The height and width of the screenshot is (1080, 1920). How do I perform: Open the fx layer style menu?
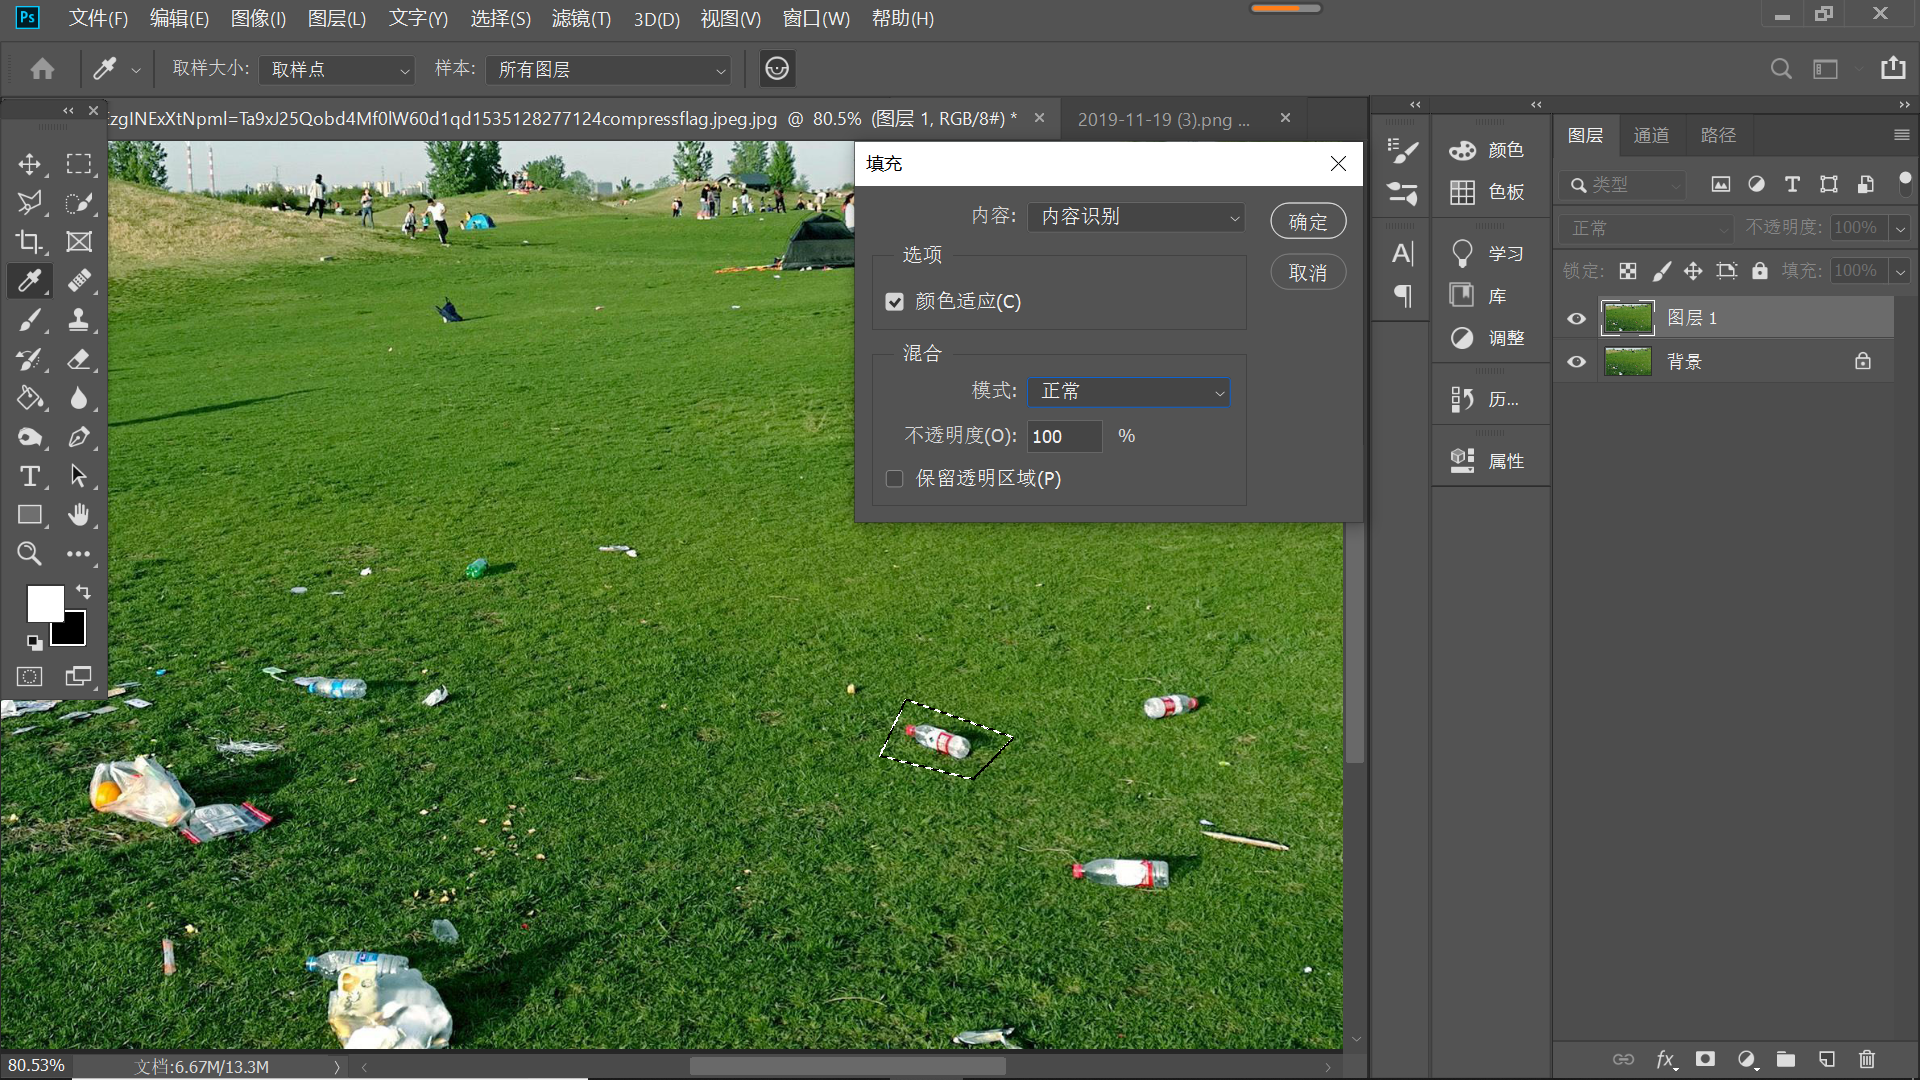pos(1665,1059)
